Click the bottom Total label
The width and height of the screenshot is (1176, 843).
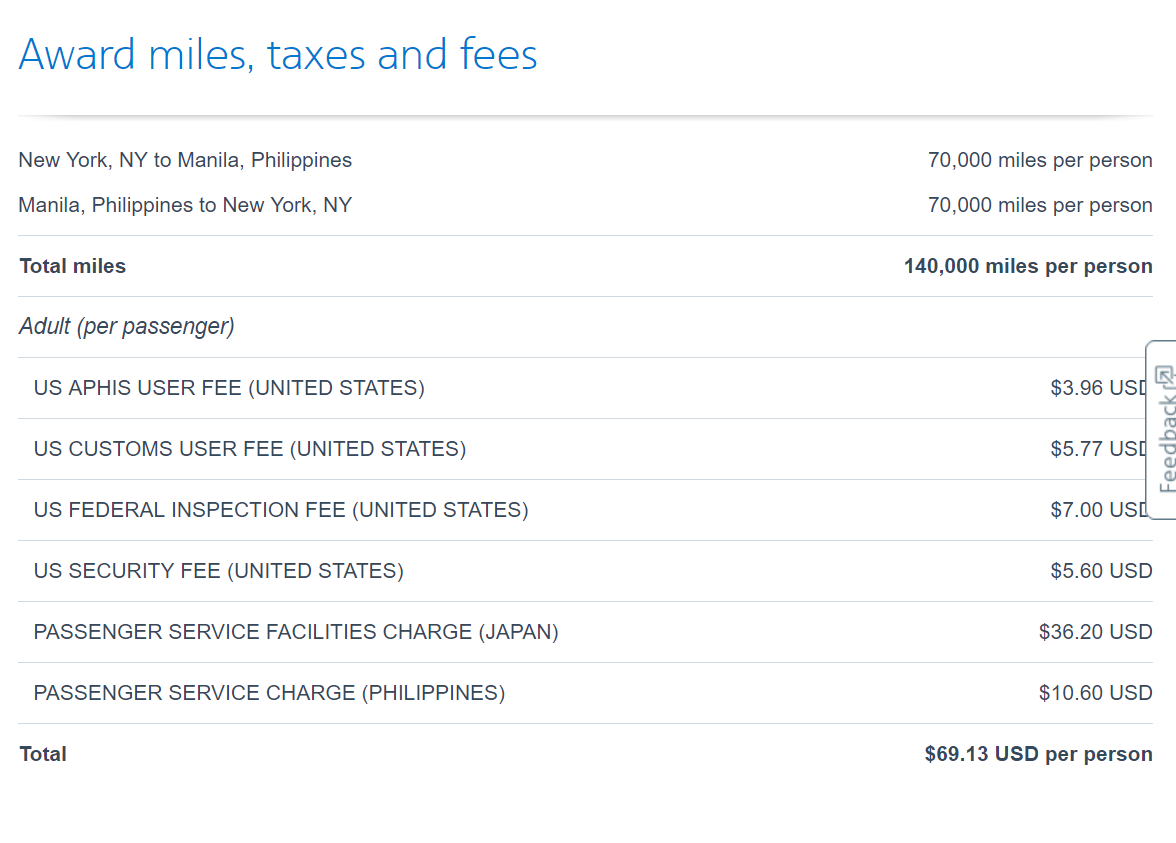click(43, 754)
